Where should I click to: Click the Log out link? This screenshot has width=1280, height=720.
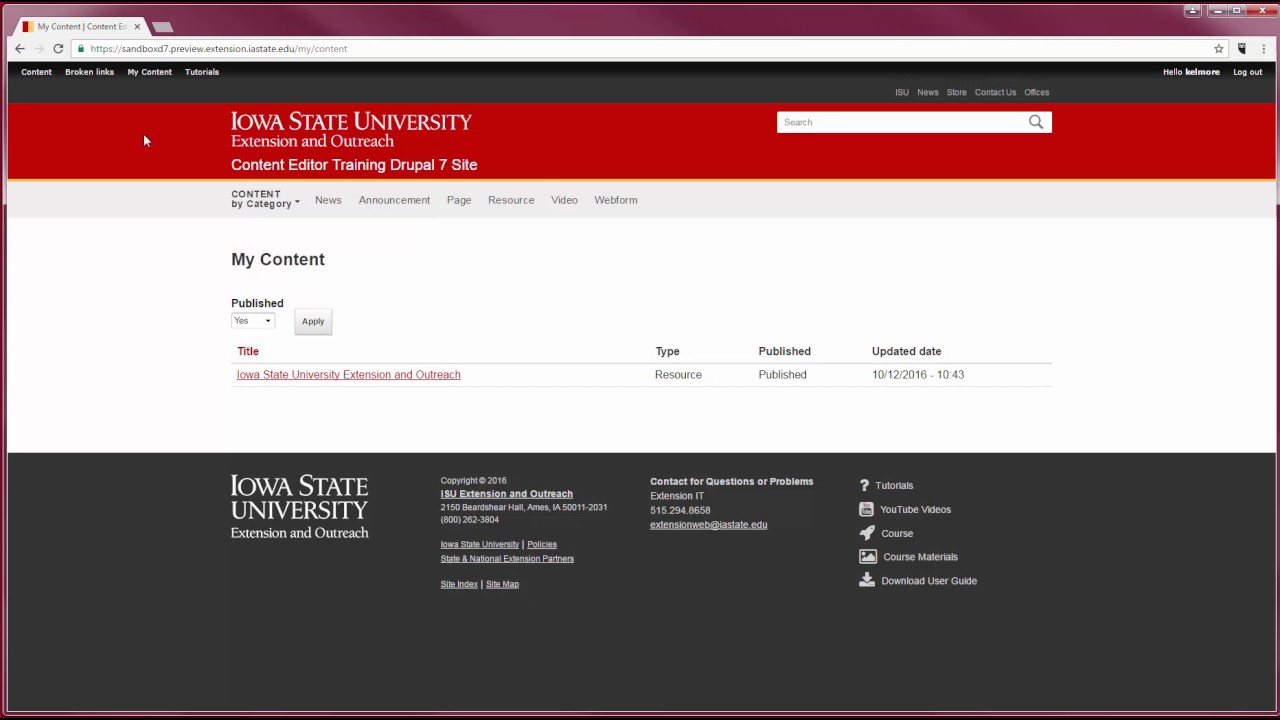click(1247, 72)
